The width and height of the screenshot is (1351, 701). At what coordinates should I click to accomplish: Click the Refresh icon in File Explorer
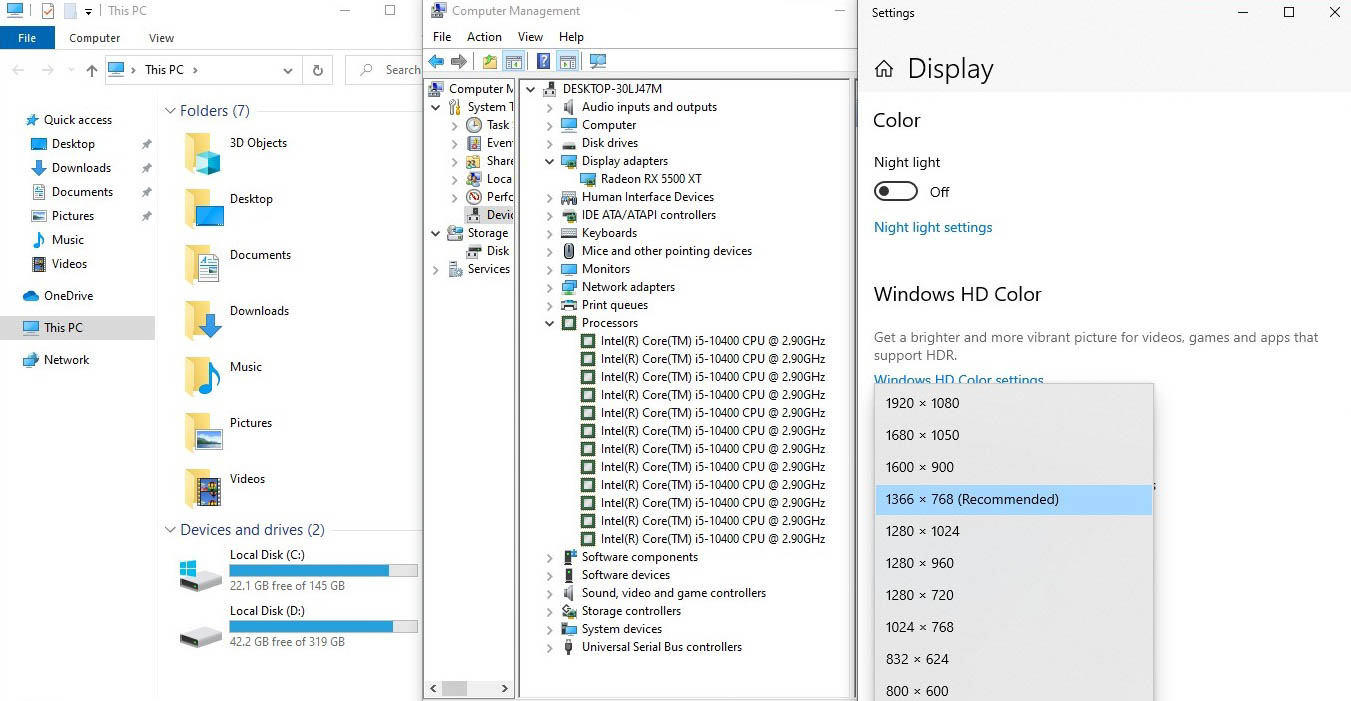click(318, 70)
